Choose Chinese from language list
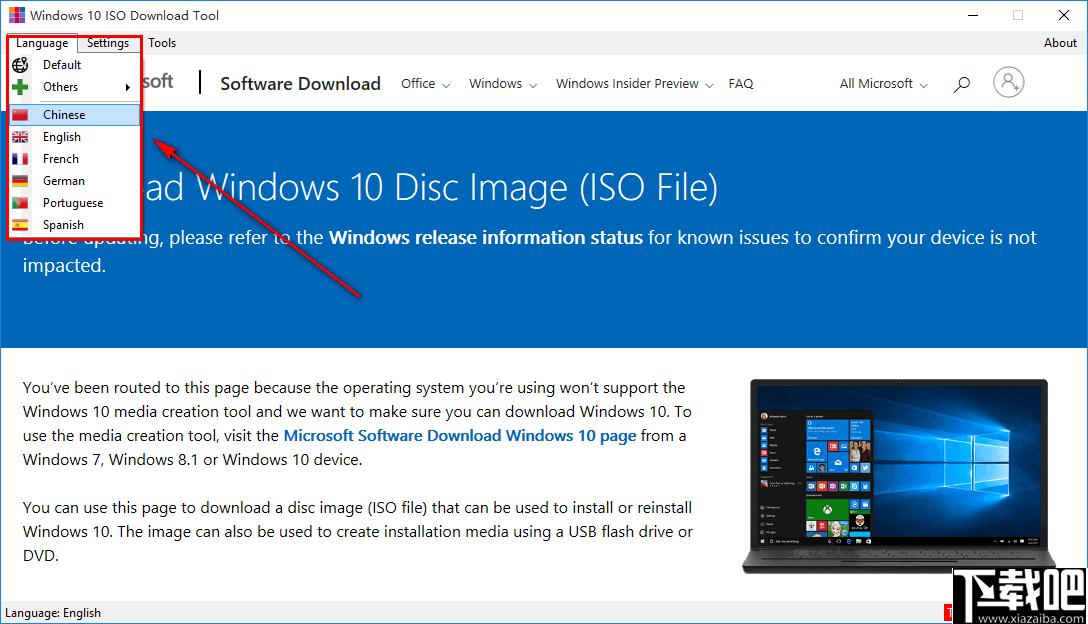The image size is (1088, 624). (74, 115)
